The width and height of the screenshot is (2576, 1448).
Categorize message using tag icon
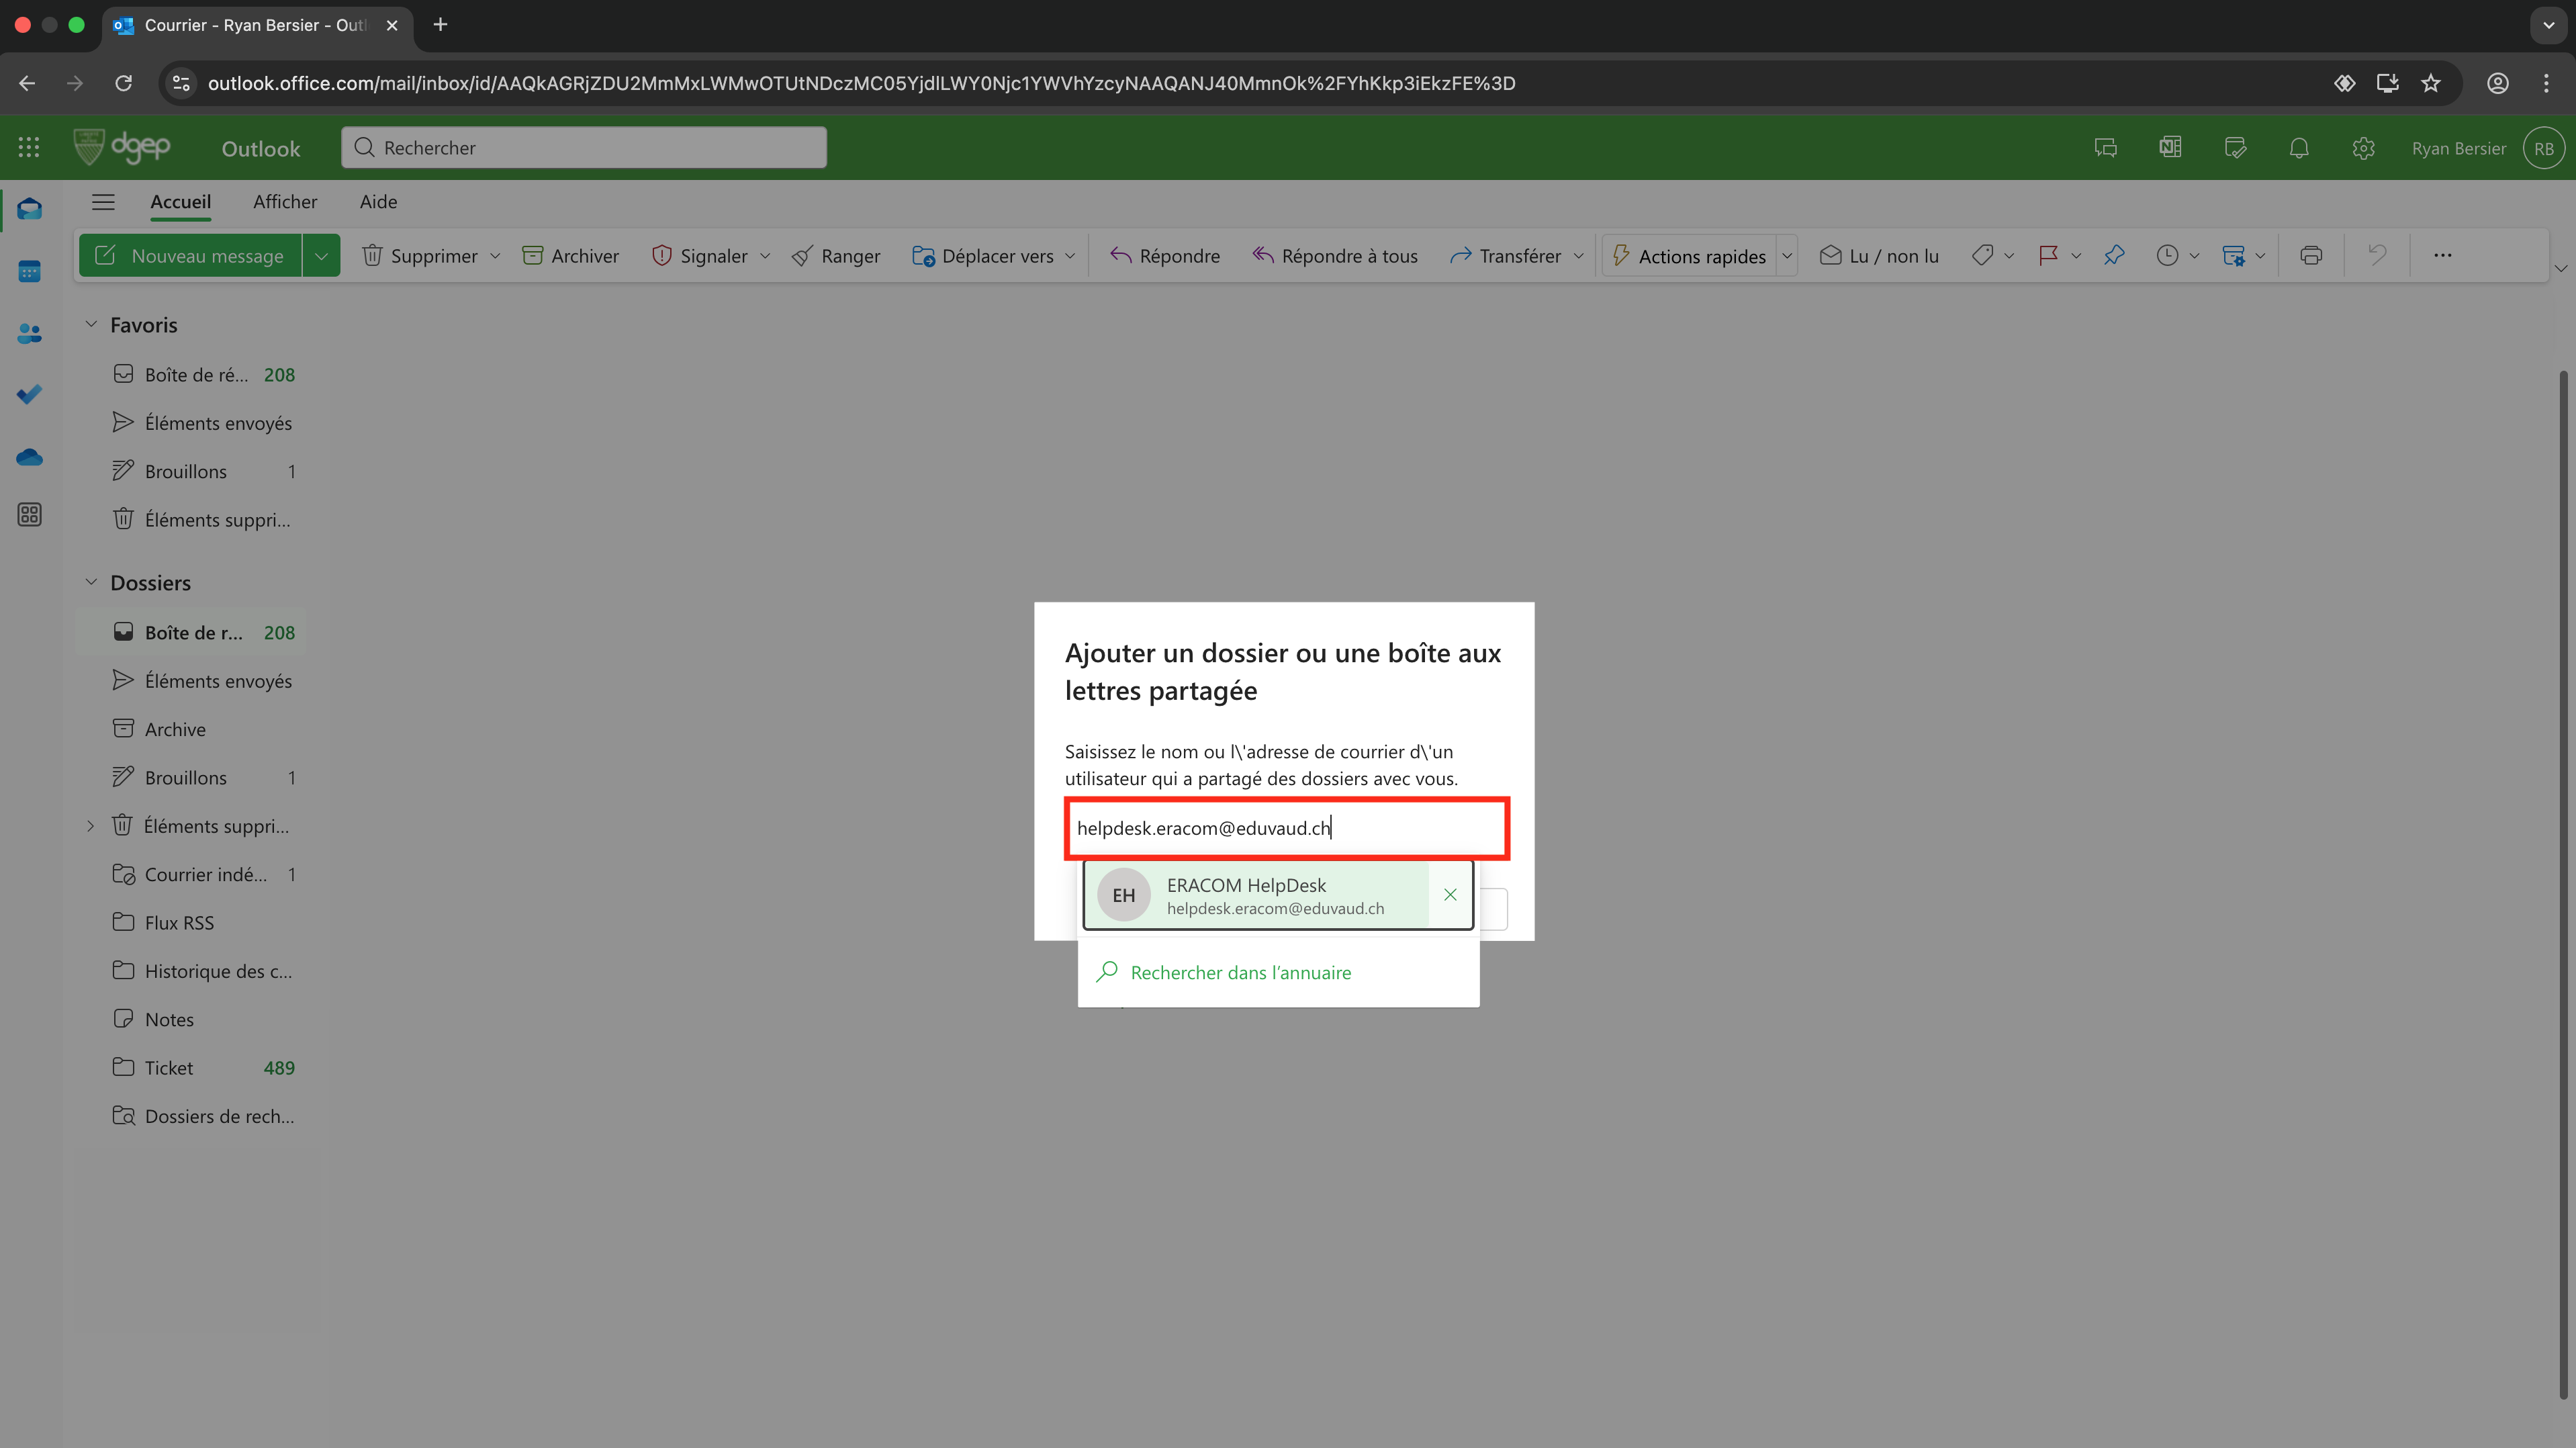1982,256
